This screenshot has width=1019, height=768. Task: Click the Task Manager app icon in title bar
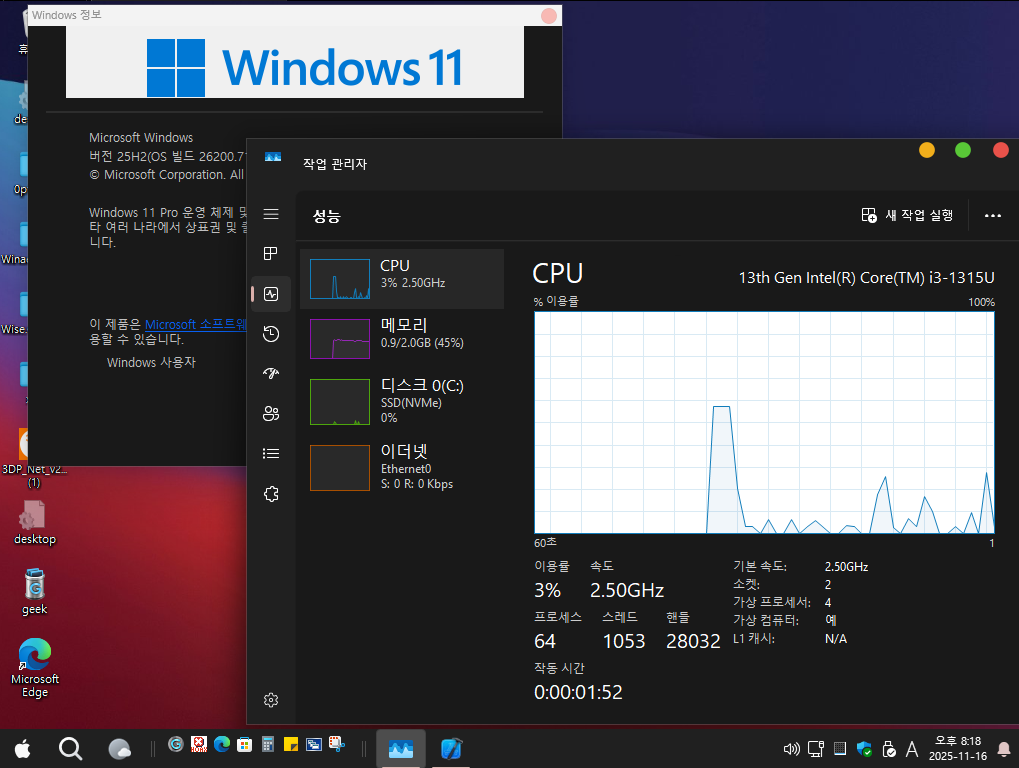pyautogui.click(x=273, y=157)
